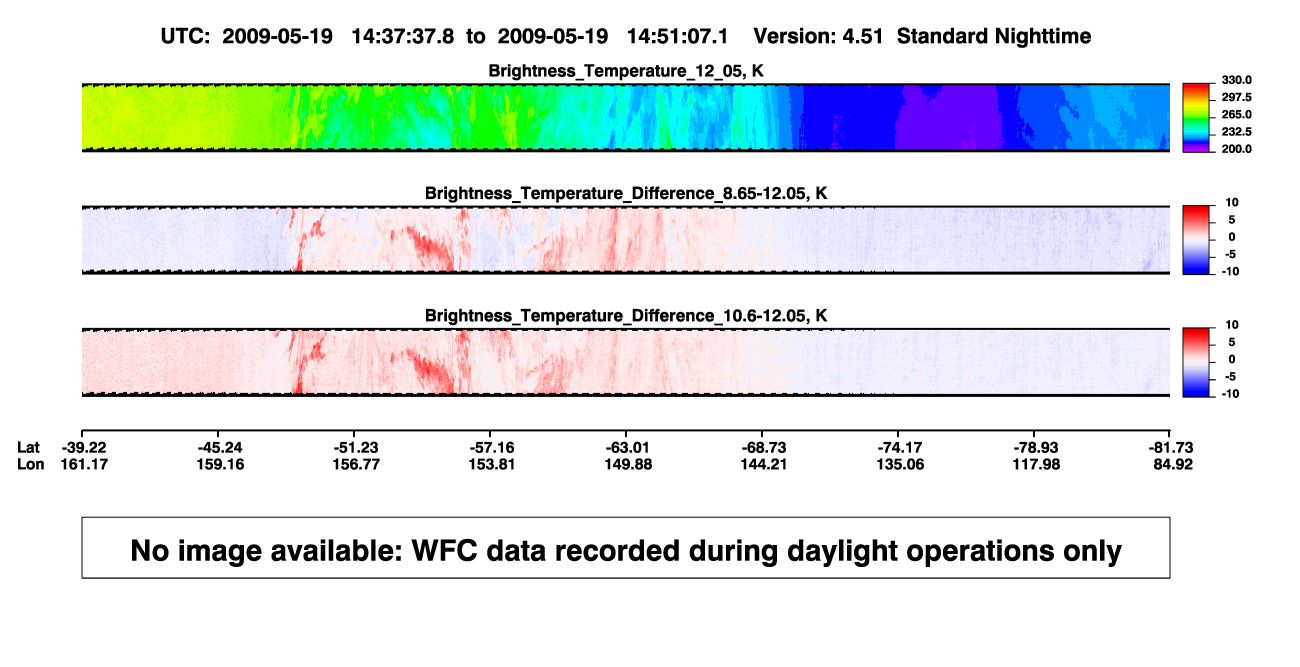Click longitude value 117.98

[x=1036, y=464]
